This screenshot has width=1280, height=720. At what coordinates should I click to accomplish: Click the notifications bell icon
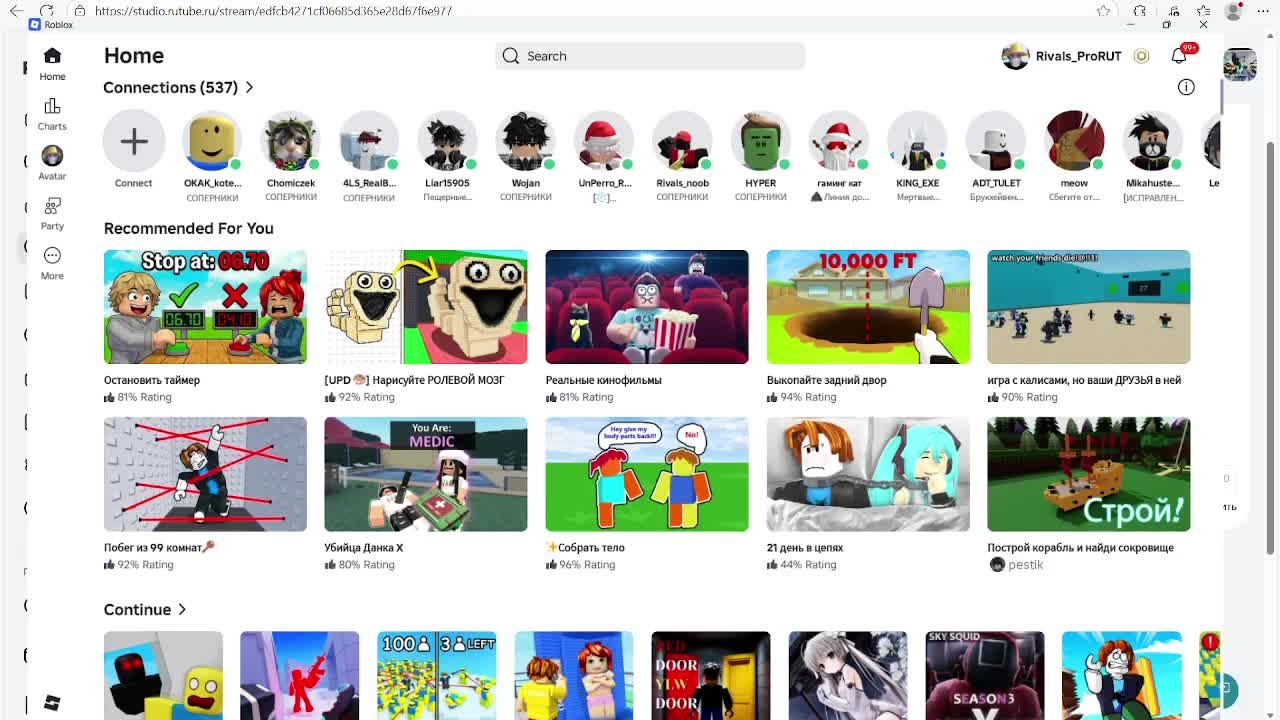point(1179,56)
